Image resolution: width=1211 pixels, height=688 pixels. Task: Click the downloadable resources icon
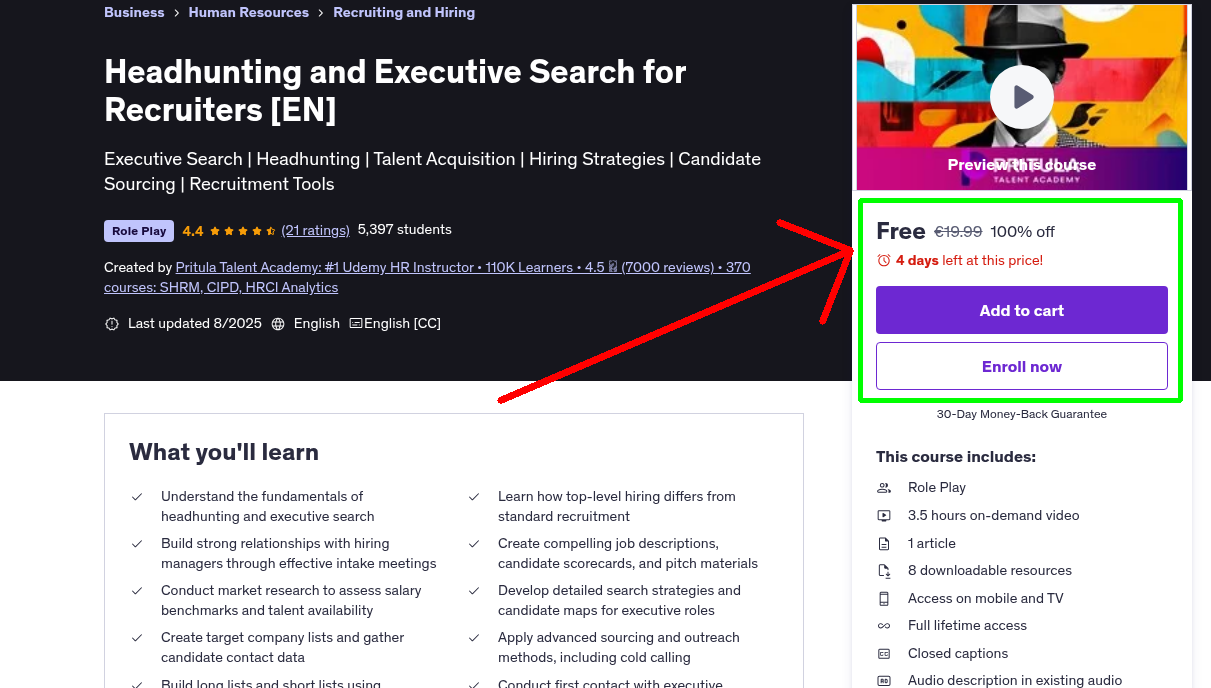pos(884,571)
